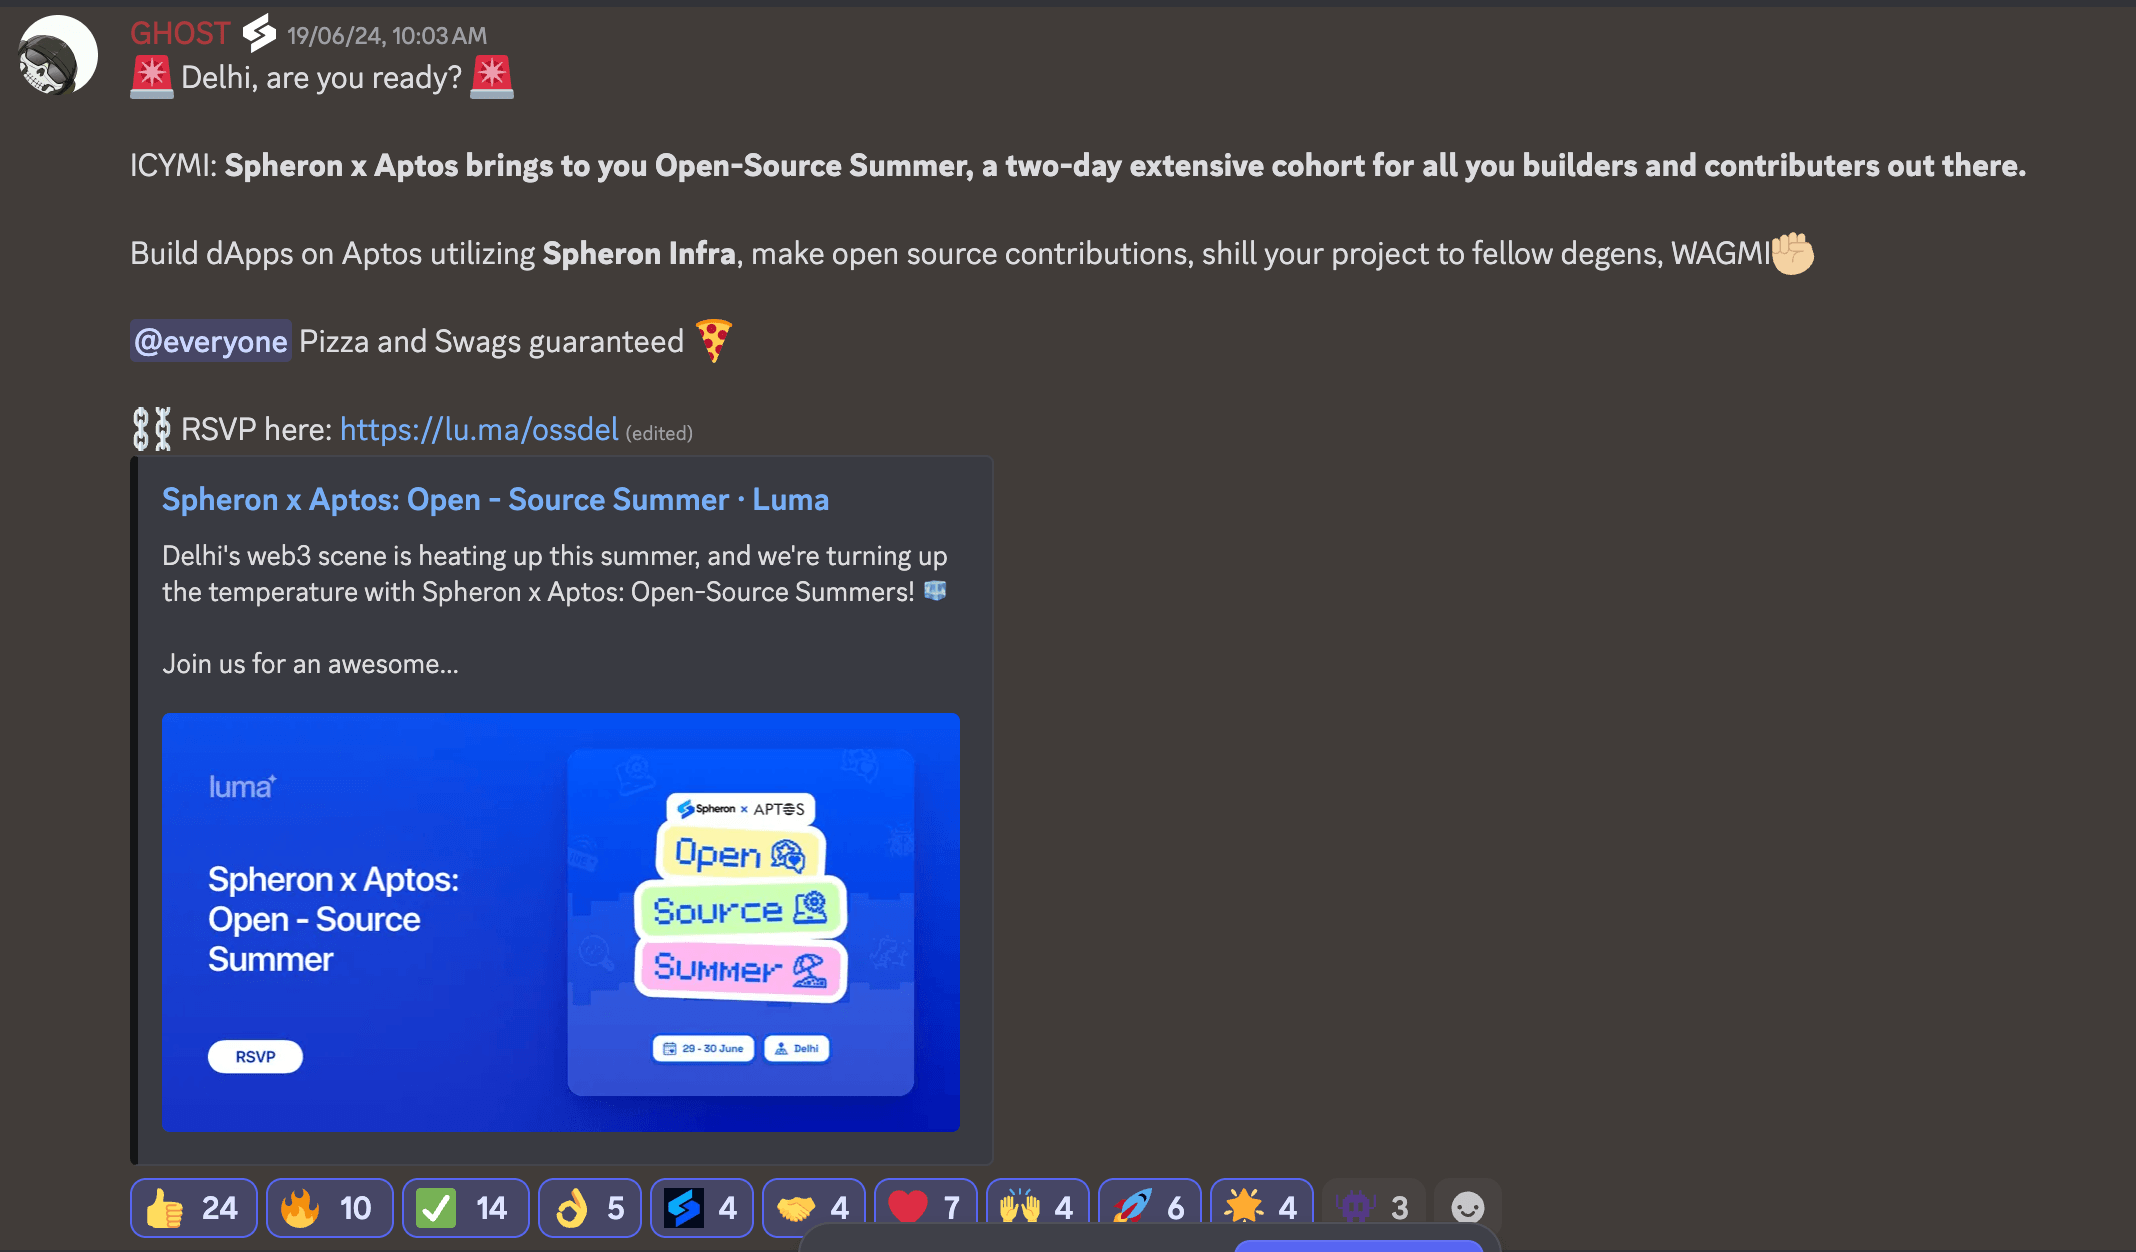Open the Spheron x Aptos Luma embed title
This screenshot has height=1252, width=2136.
495,499
